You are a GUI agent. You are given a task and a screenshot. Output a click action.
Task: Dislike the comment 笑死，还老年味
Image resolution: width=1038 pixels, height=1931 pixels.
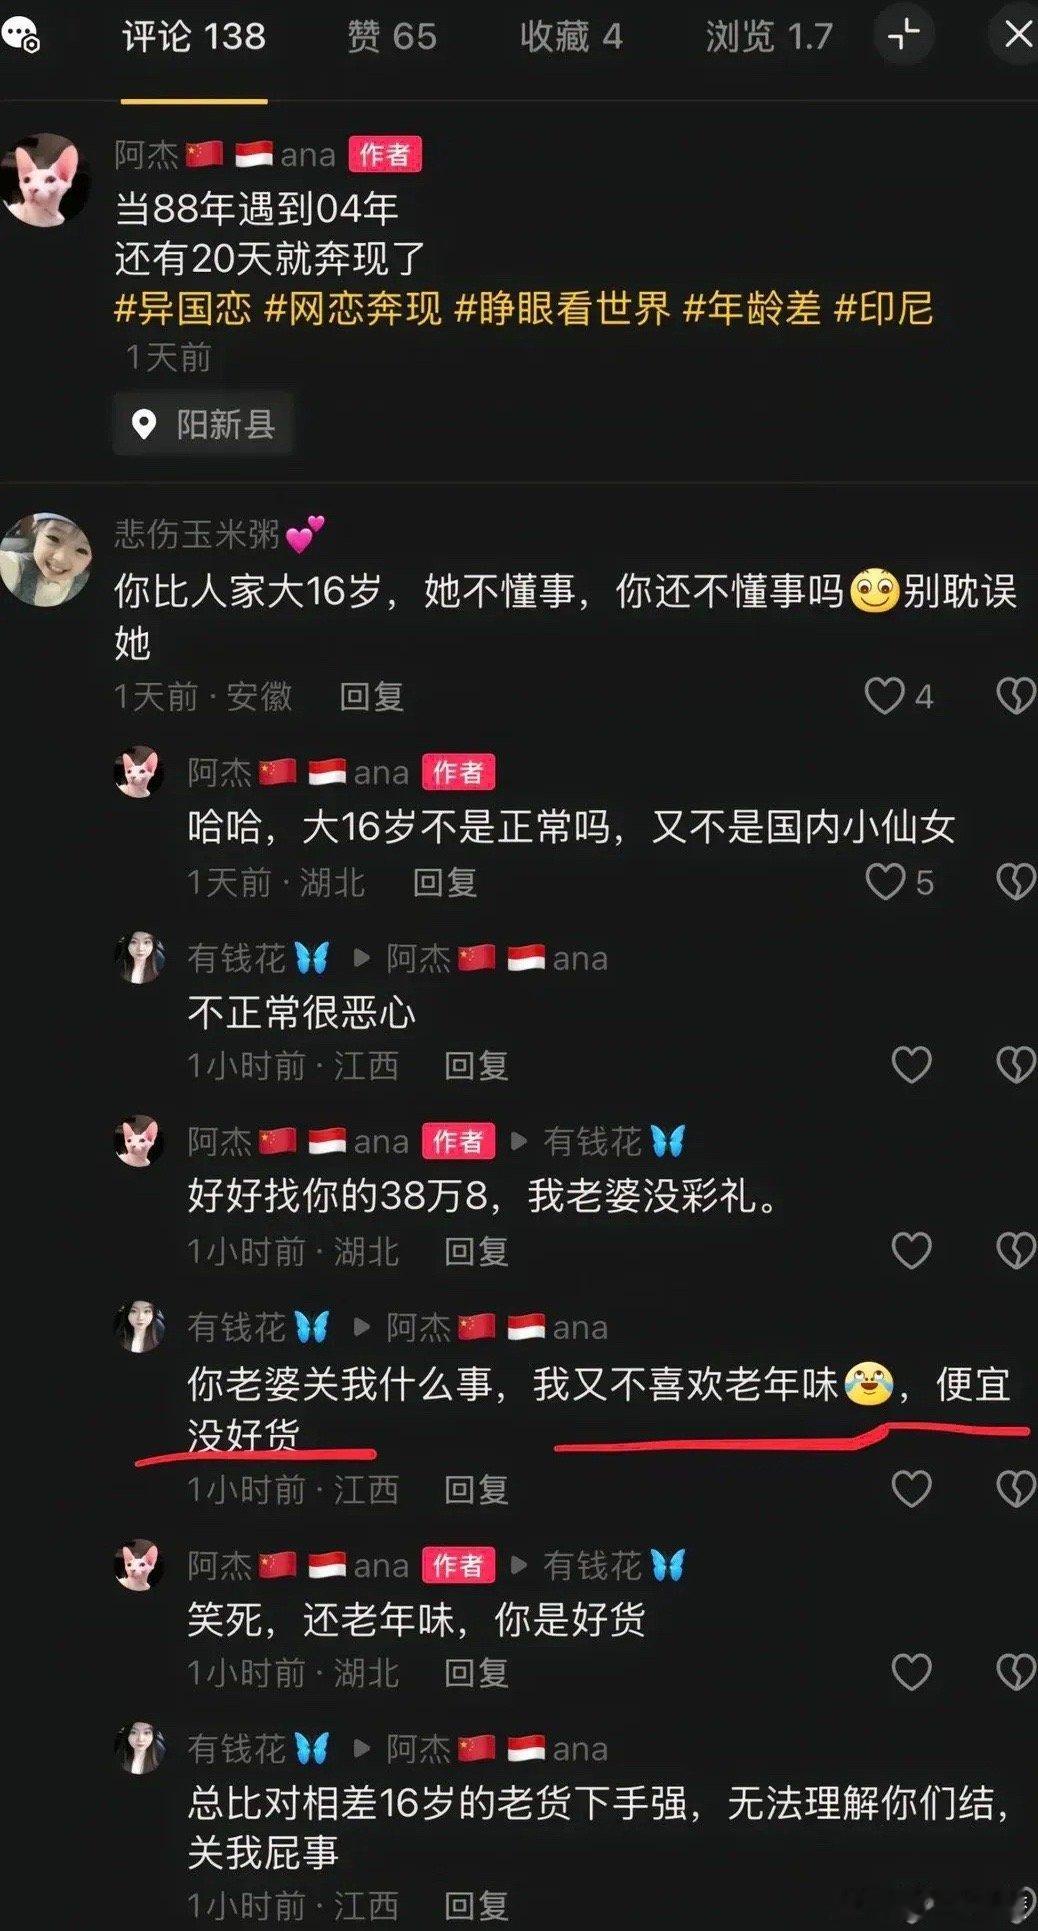point(1016,1672)
